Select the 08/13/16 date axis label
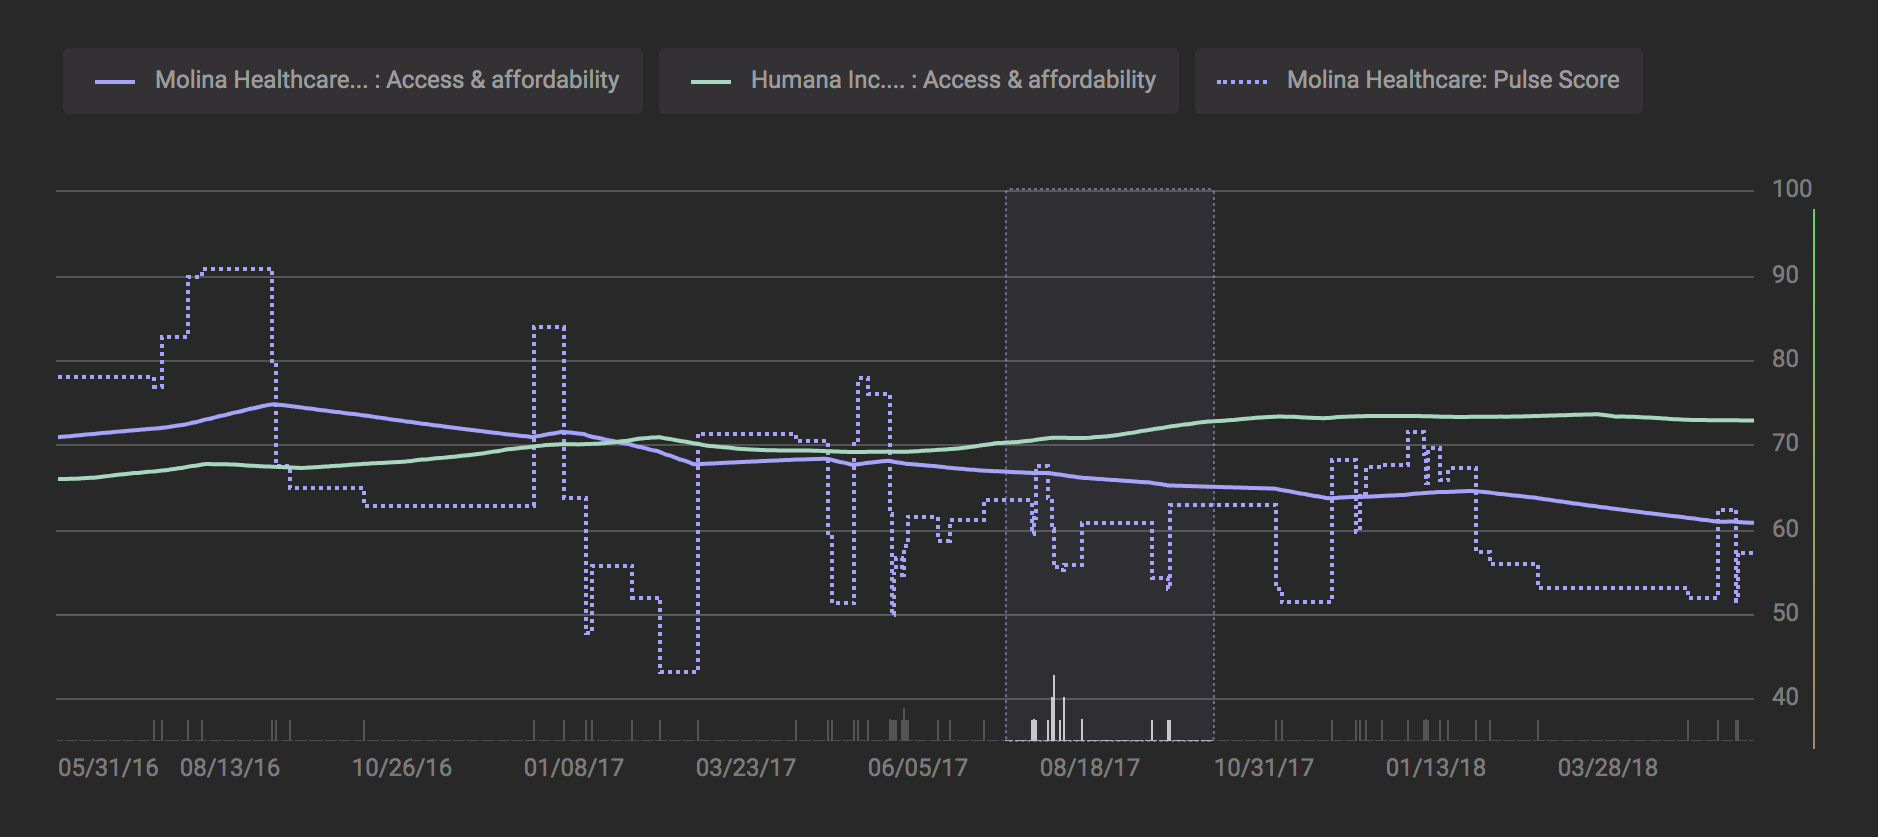This screenshot has width=1878, height=837. click(x=230, y=768)
